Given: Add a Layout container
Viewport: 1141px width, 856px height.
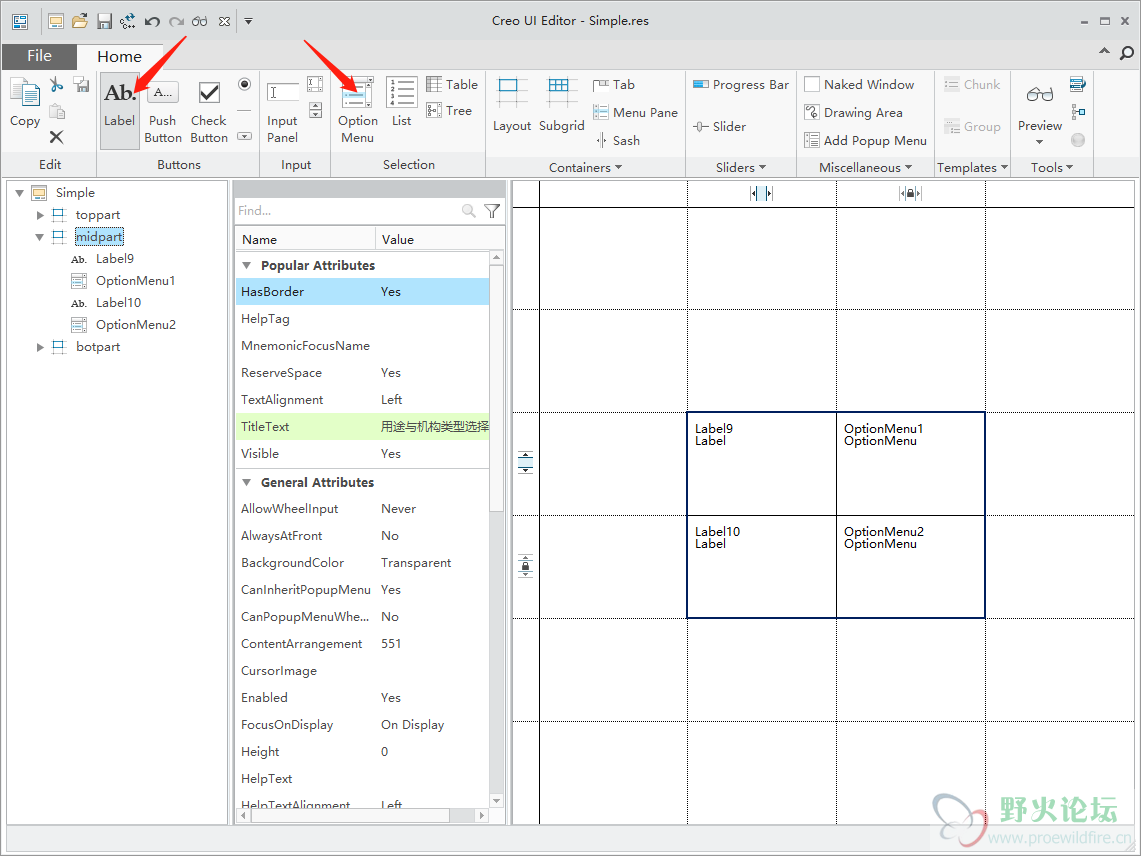Looking at the screenshot, I should tap(512, 106).
